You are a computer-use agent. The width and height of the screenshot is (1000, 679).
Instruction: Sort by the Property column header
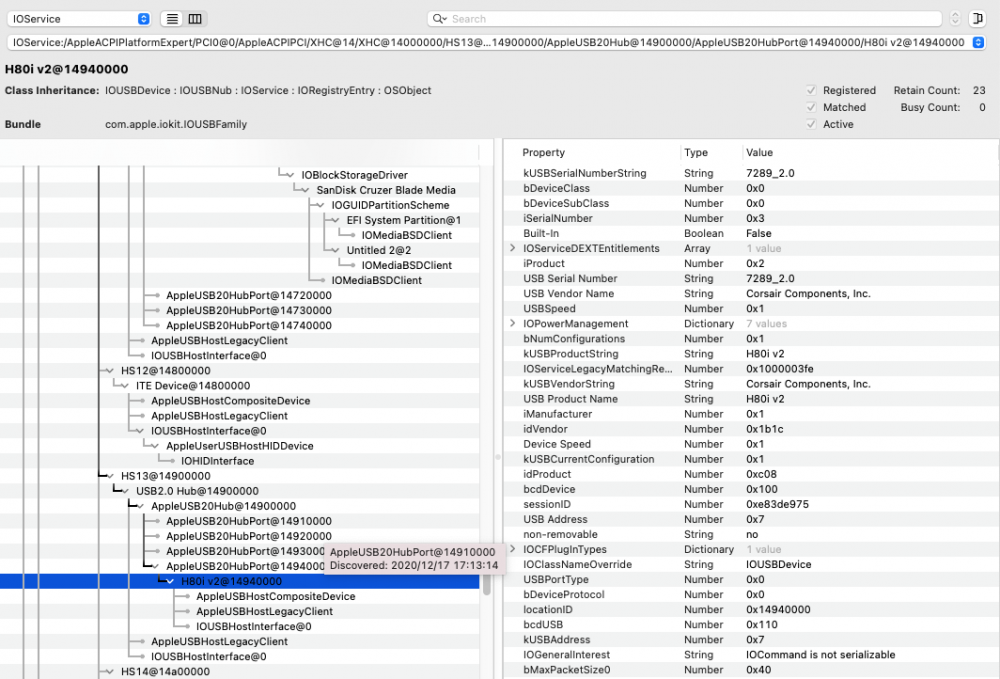[x=543, y=152]
